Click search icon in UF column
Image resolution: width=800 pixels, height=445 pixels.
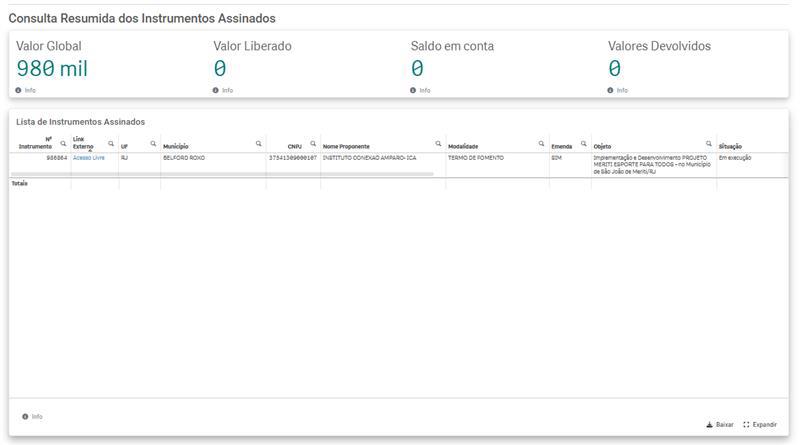pyautogui.click(x=153, y=143)
